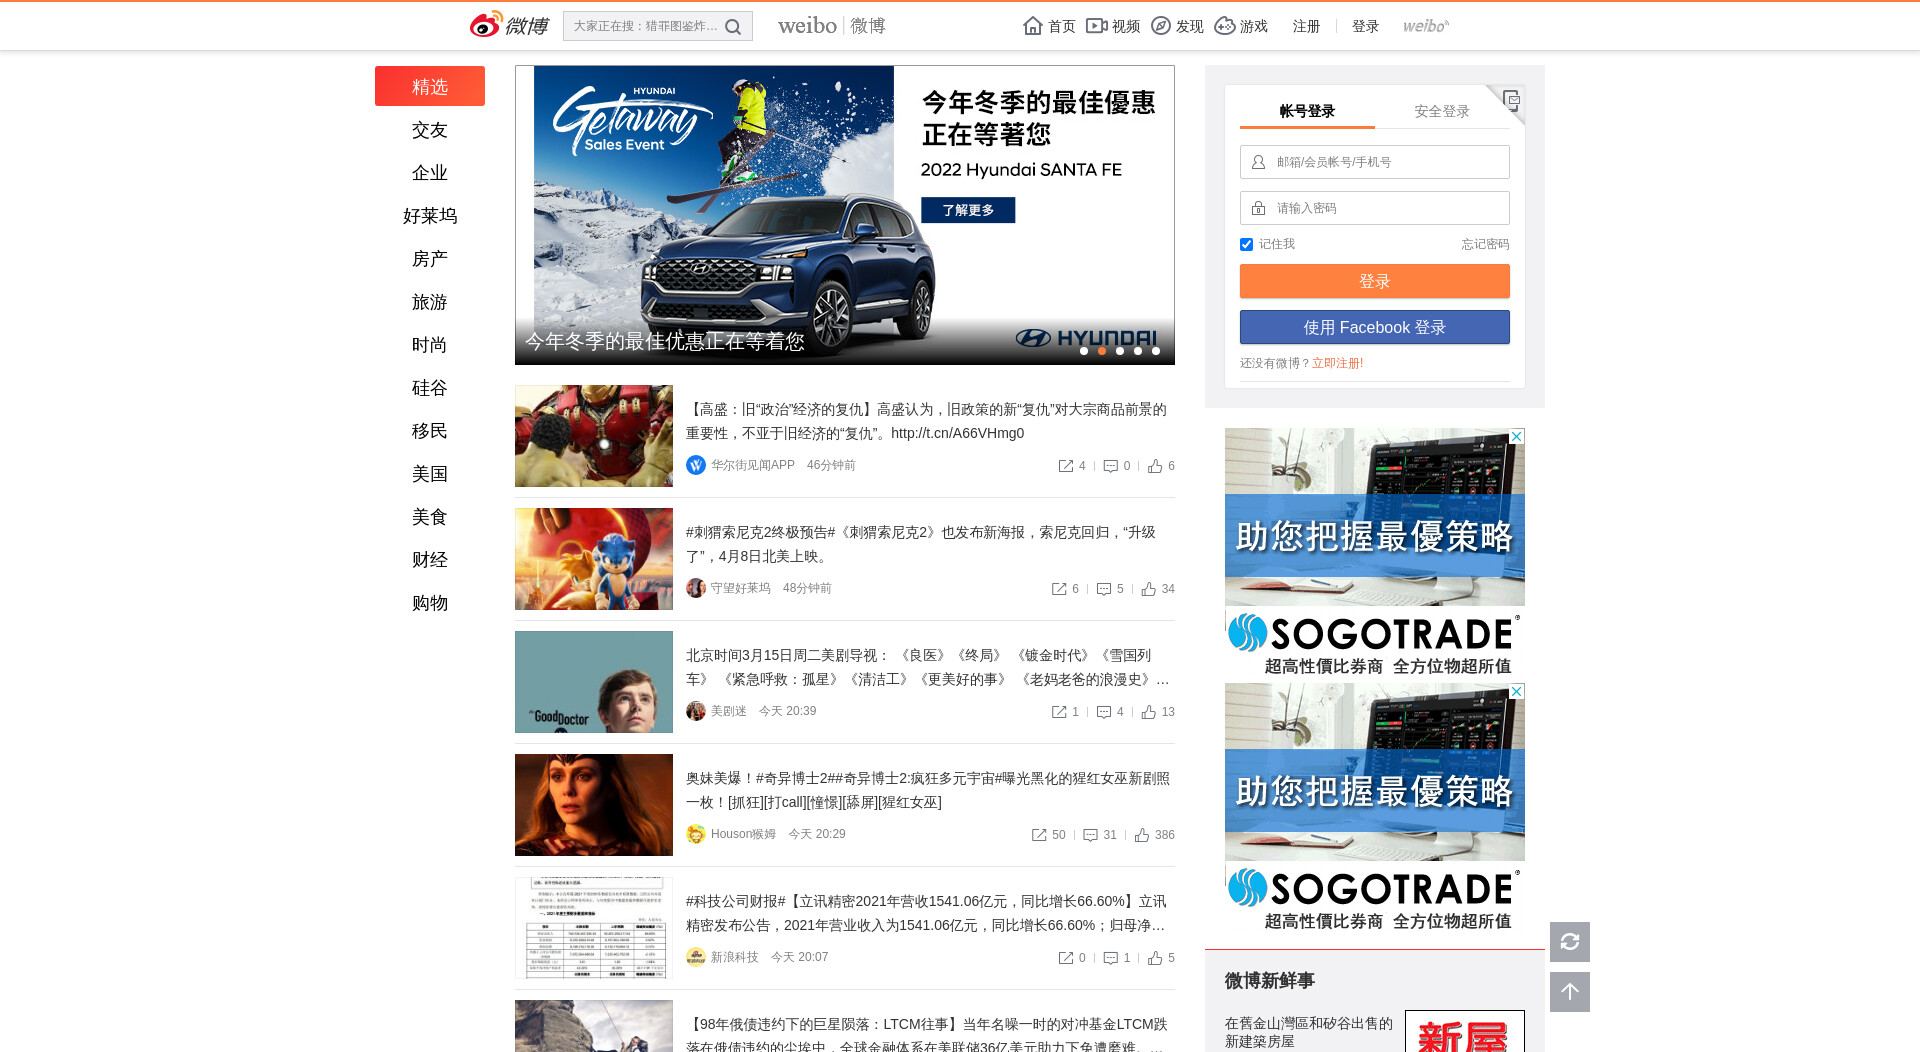Click 了解更多 button in Hyundai banner
1920x1052 pixels.
click(968, 210)
